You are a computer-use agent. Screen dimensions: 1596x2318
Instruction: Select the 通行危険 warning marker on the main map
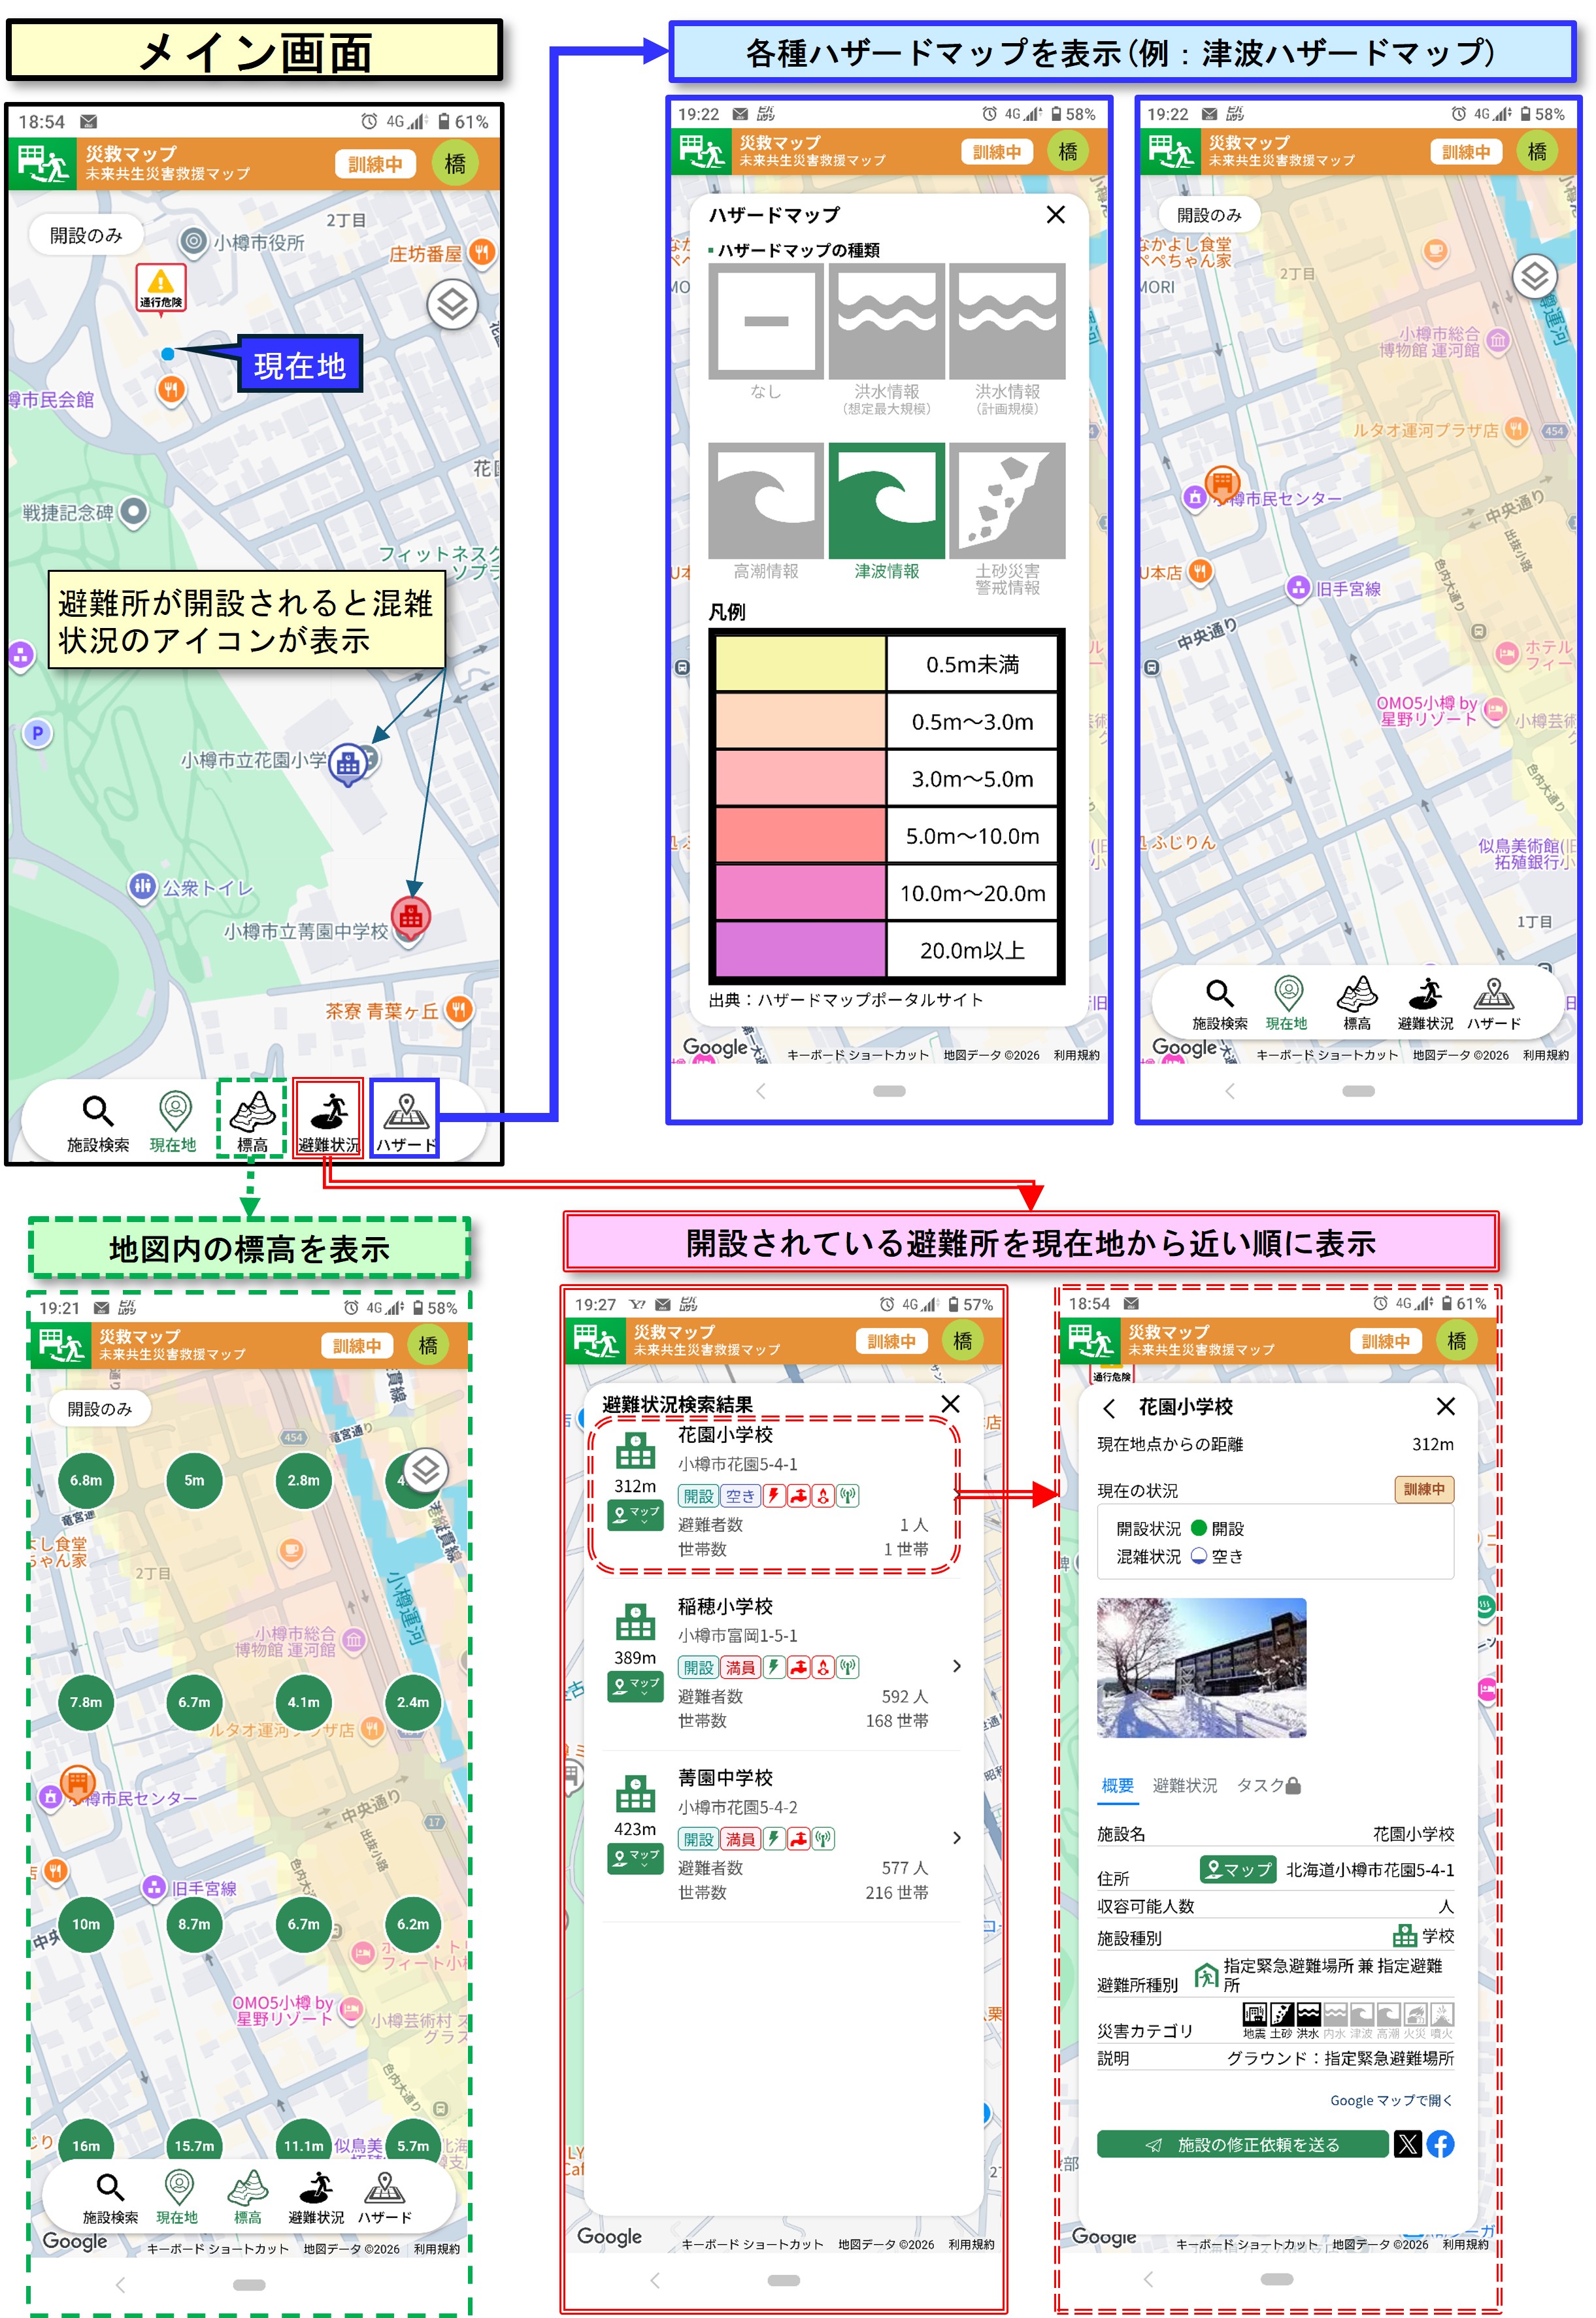pos(161,288)
